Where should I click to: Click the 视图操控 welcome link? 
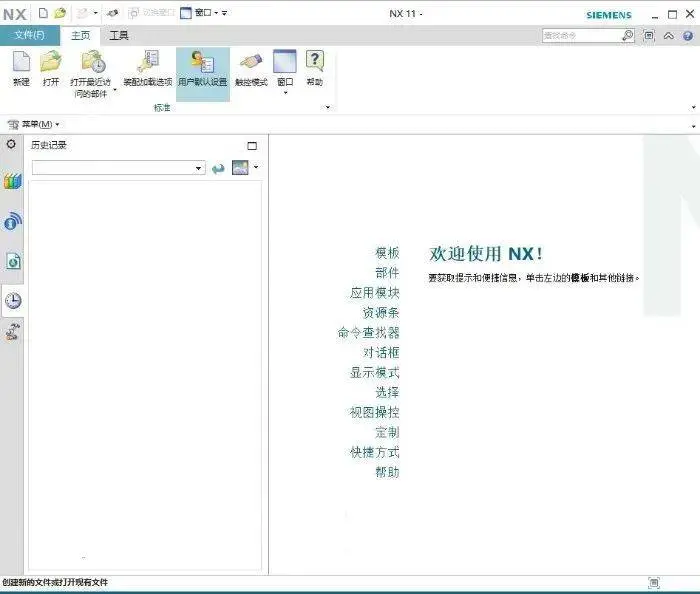[x=375, y=412]
